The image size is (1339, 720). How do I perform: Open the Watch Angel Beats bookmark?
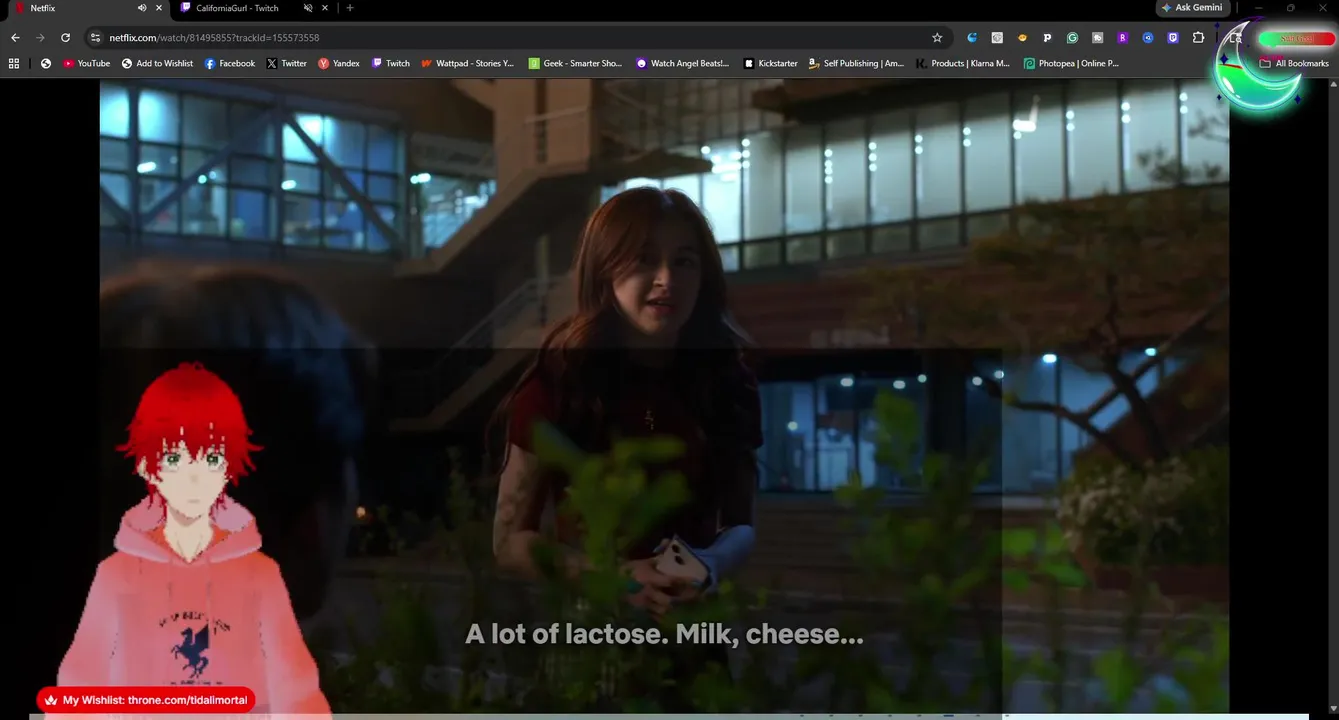point(683,63)
